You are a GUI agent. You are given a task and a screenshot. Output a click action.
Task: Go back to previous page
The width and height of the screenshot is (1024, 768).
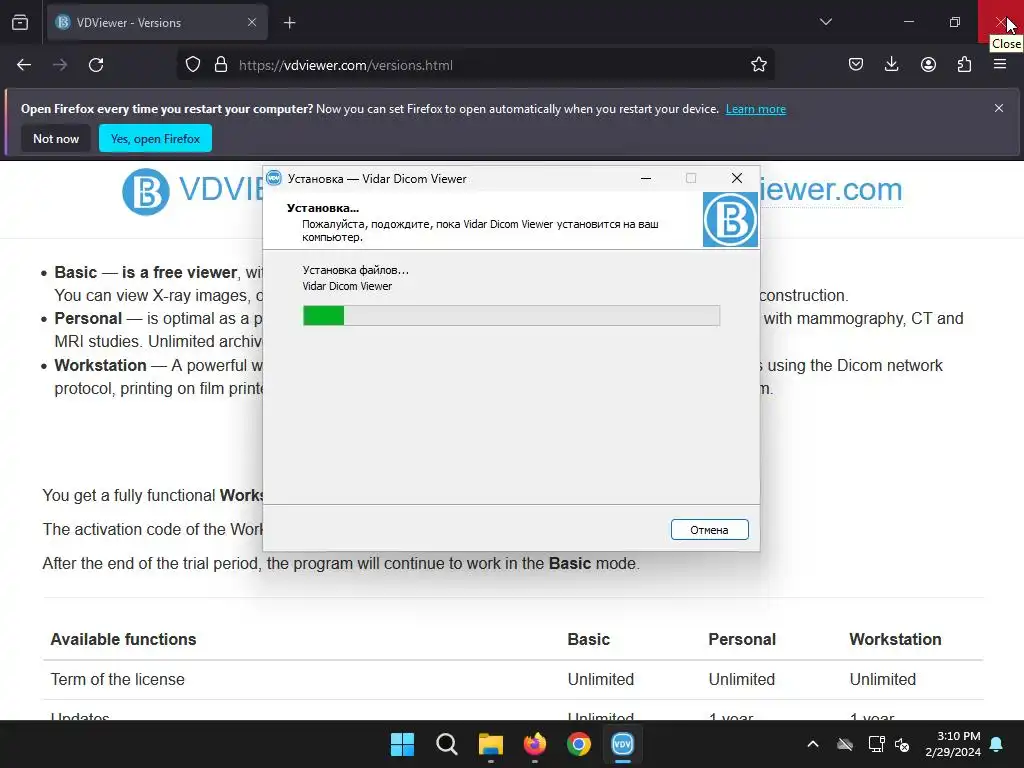[x=24, y=65]
